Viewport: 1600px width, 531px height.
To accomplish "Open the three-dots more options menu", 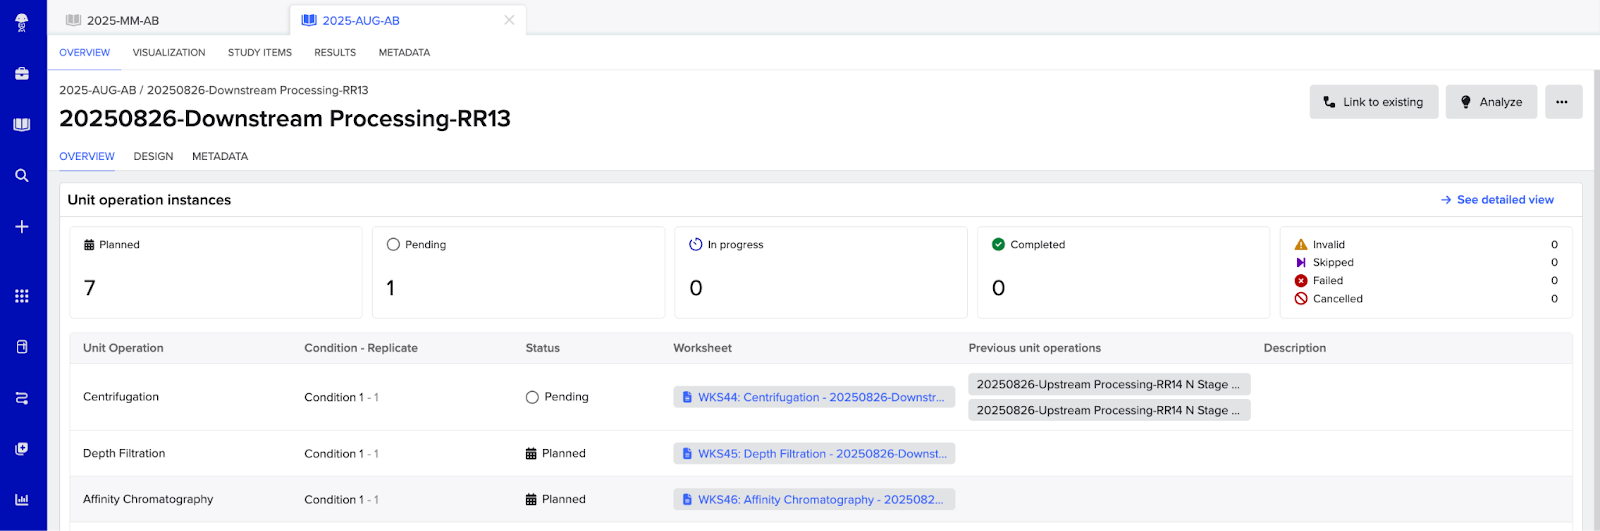I will [x=1562, y=102].
